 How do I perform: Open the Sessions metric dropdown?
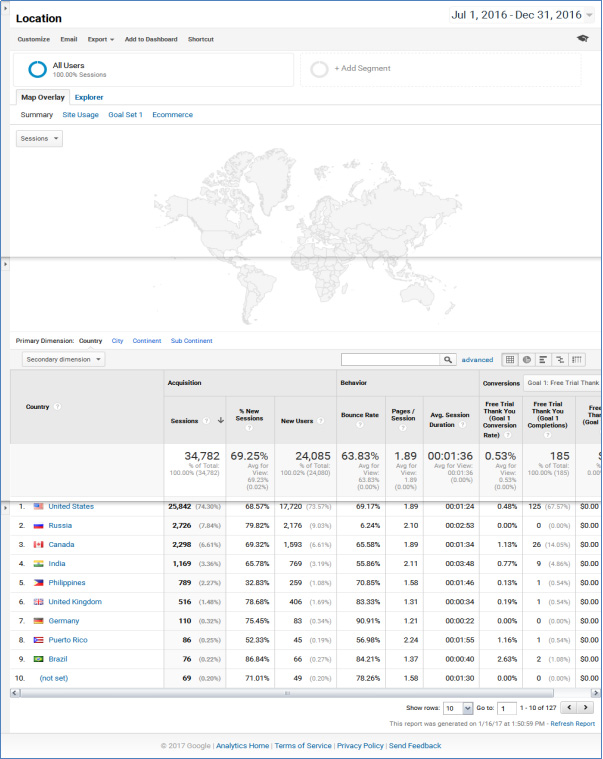point(40,139)
